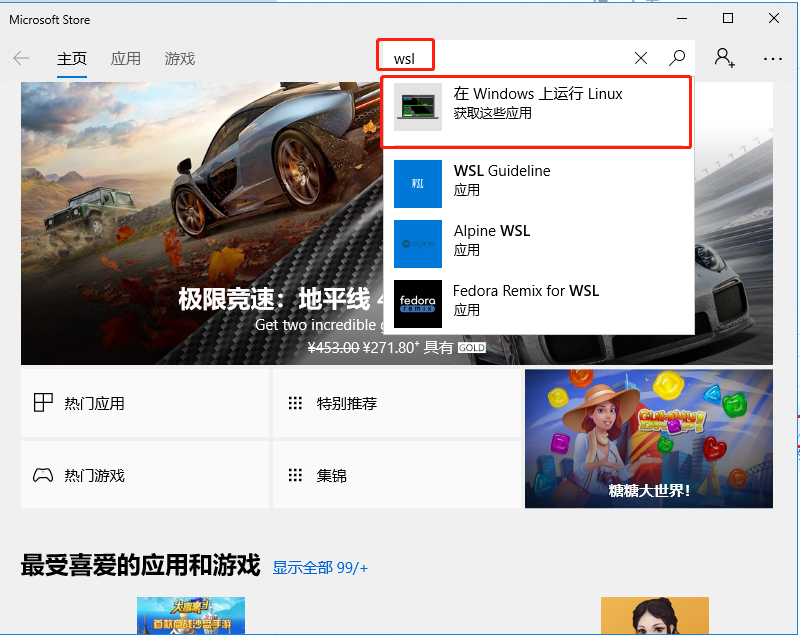Switch to the 主页 tab
Screen dimensions: 800x636
[x=72, y=59]
